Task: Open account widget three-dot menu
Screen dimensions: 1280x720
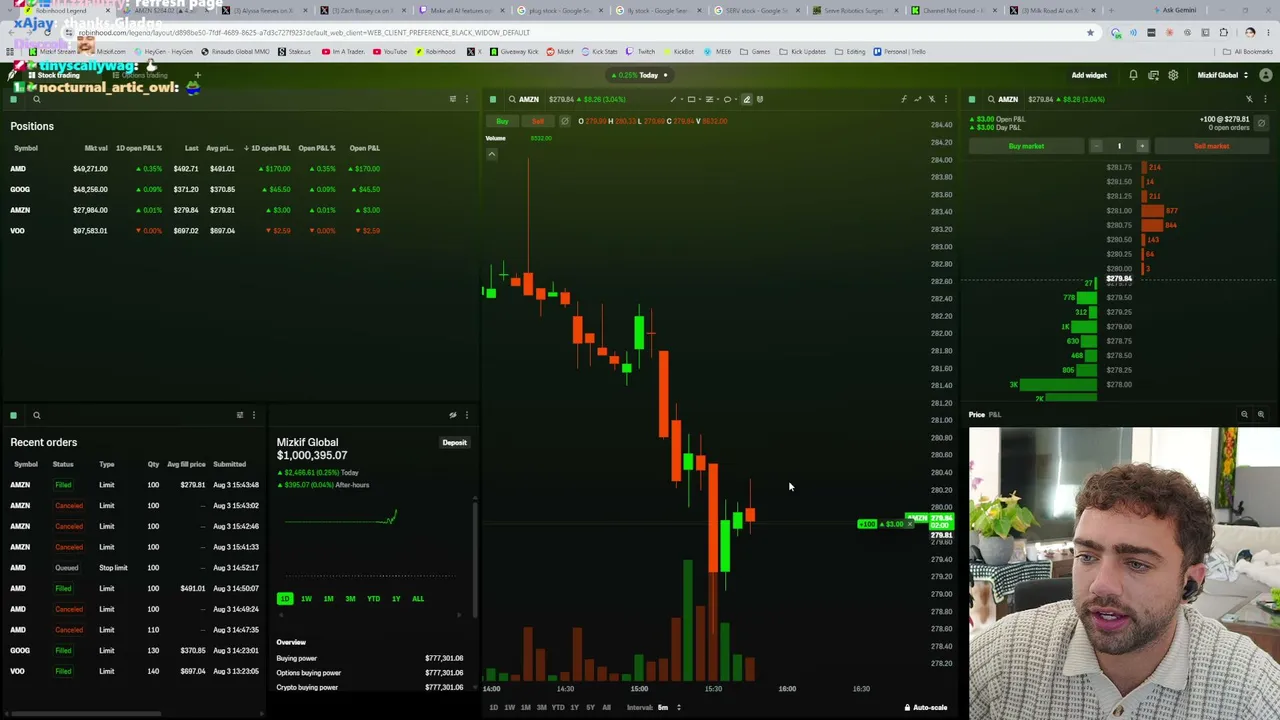Action: point(466,415)
